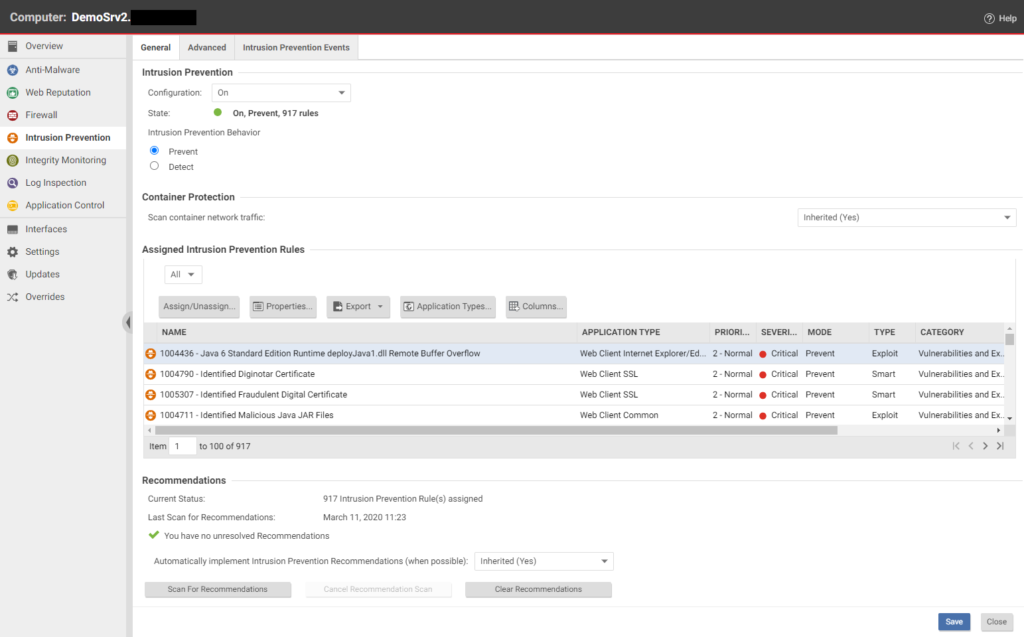Viewport: 1024px width, 637px height.
Task: Expand Scan container network traffic dropdown
Action: [907, 217]
